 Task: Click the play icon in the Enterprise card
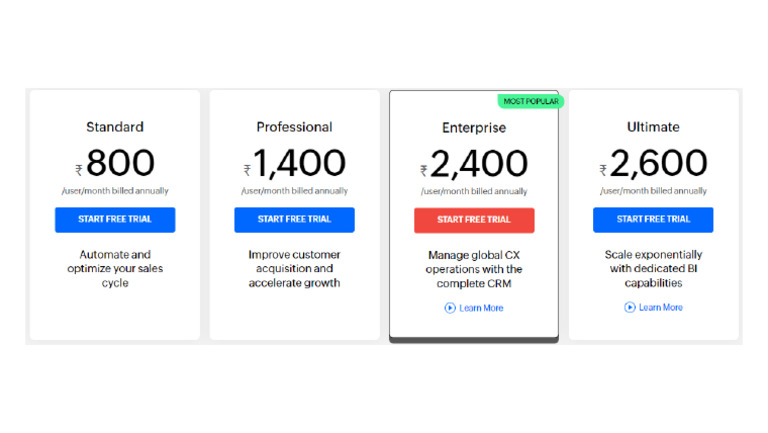click(450, 308)
